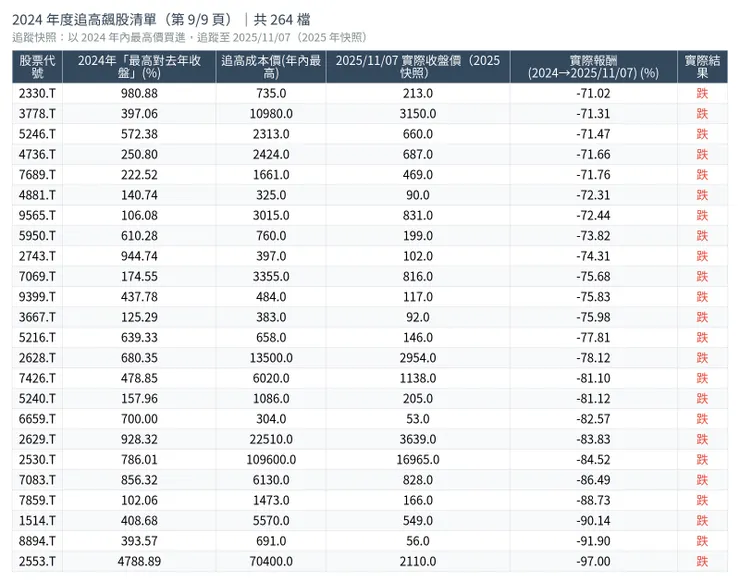Click the 股票代號 column header
This screenshot has height=584, width=740.
pos(38,66)
